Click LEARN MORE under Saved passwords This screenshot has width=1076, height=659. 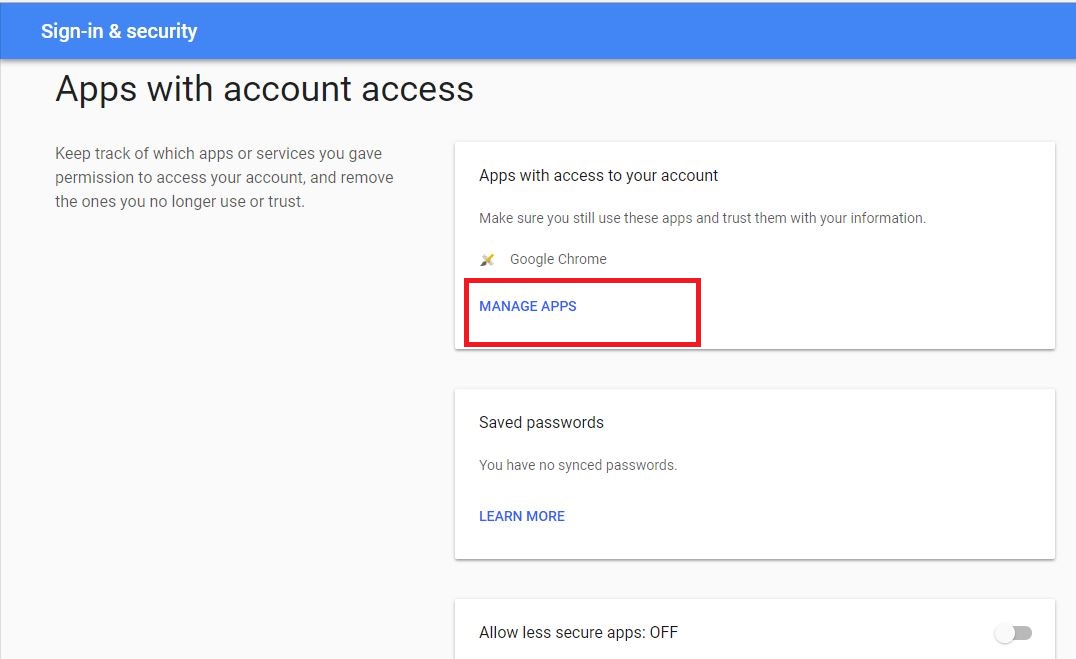point(522,516)
